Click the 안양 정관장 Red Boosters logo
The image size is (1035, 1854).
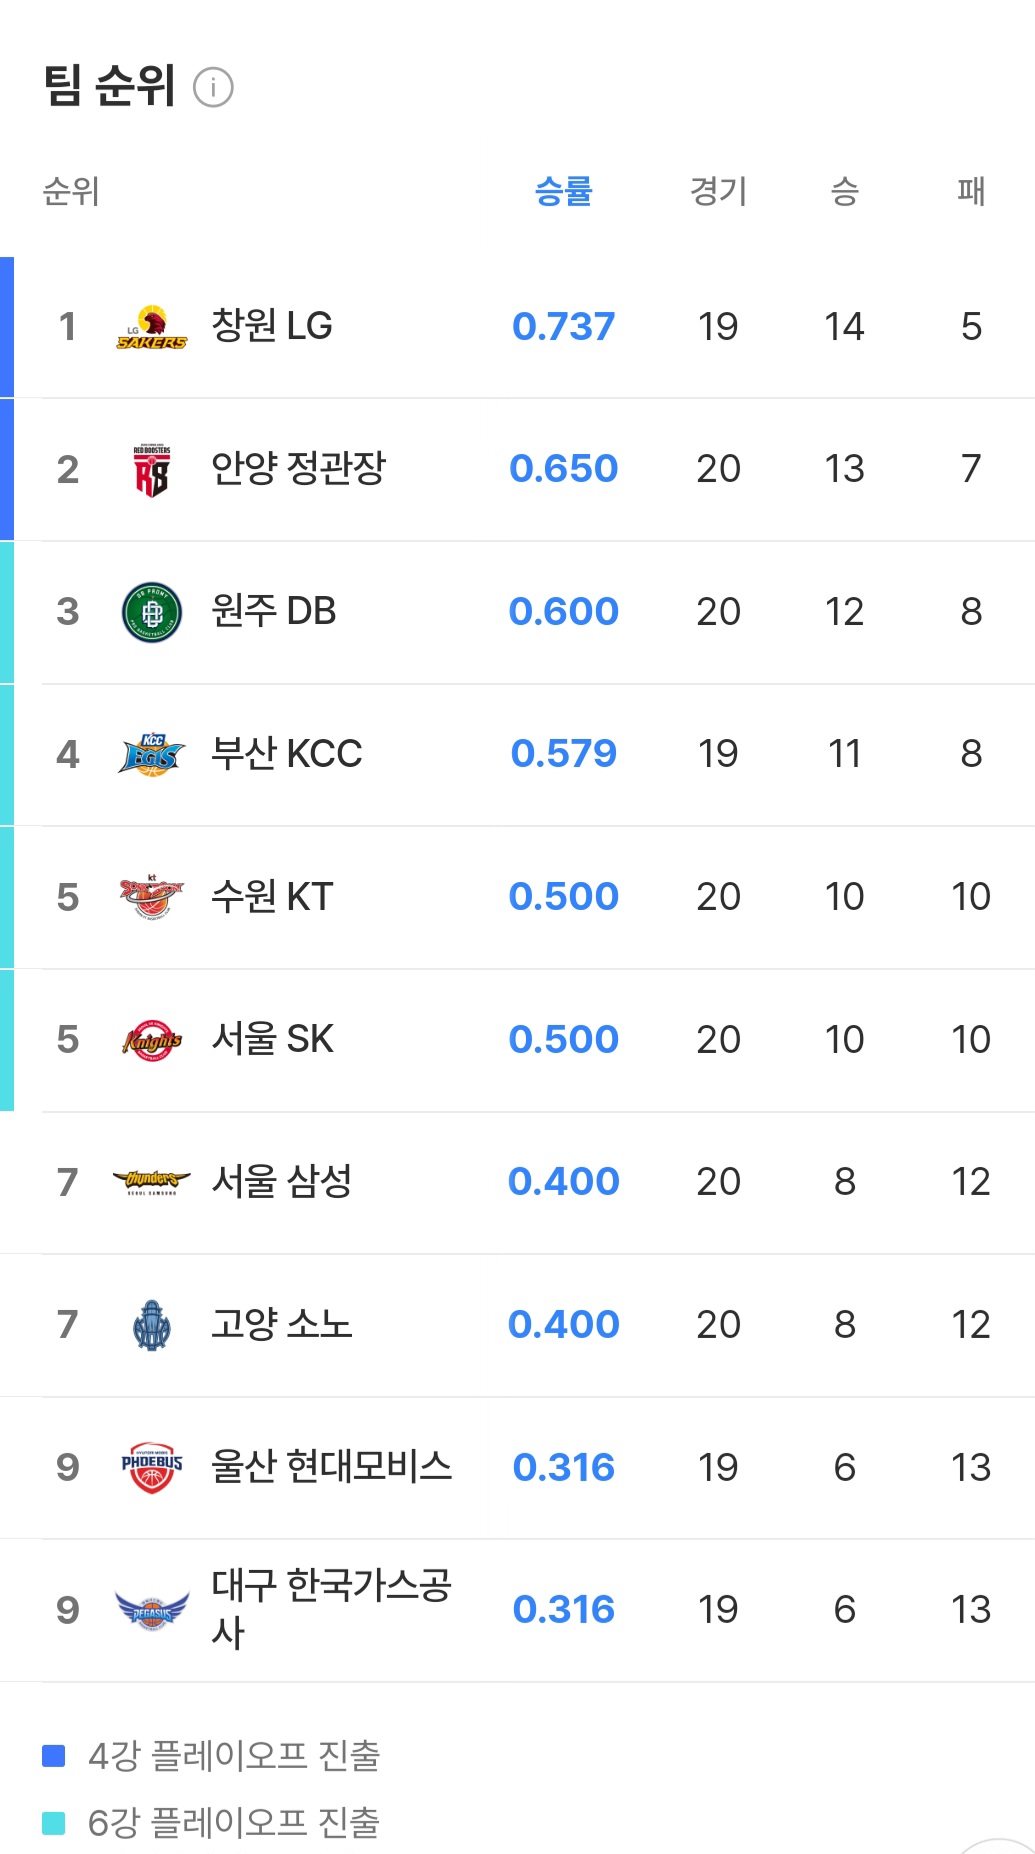click(x=148, y=468)
